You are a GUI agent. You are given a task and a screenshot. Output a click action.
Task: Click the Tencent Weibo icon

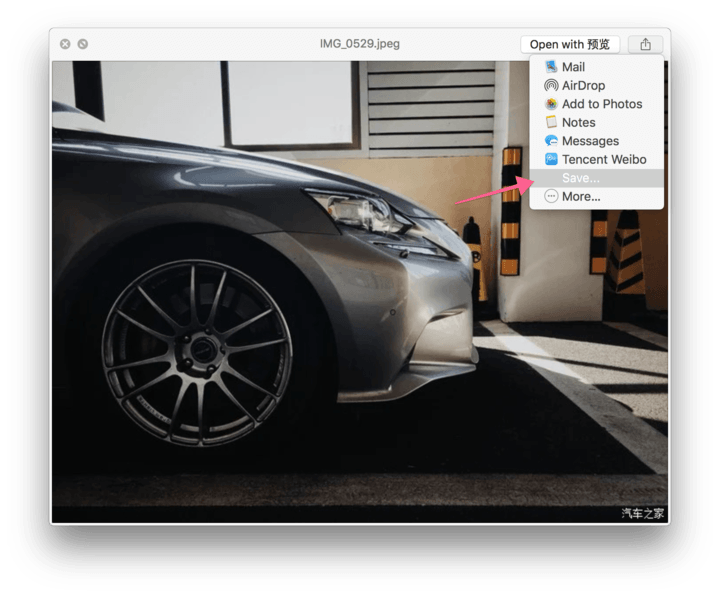click(551, 159)
